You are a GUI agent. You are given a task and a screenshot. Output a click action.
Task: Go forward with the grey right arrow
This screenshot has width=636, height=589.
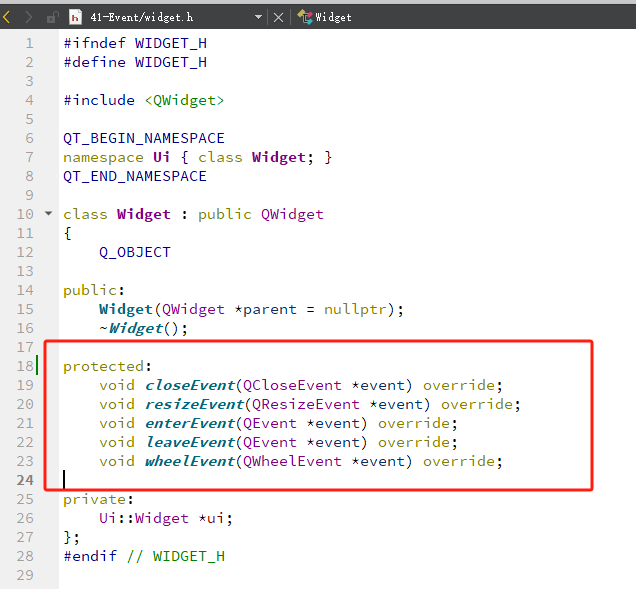[28, 17]
